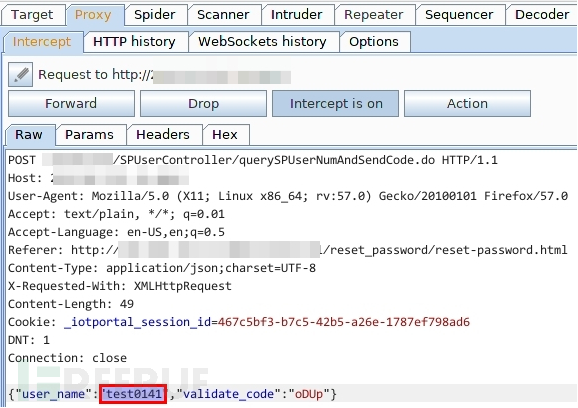This screenshot has height=408, width=578.
Task: Click the highlighted test0141 user_name value
Action: pyautogui.click(x=133, y=394)
